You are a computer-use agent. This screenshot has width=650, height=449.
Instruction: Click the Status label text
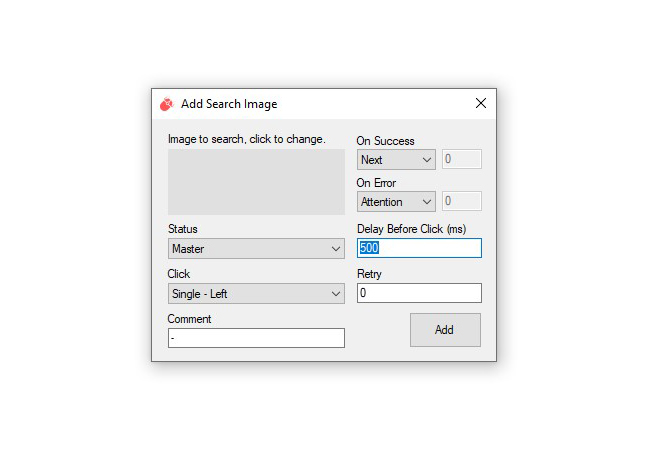[183, 229]
